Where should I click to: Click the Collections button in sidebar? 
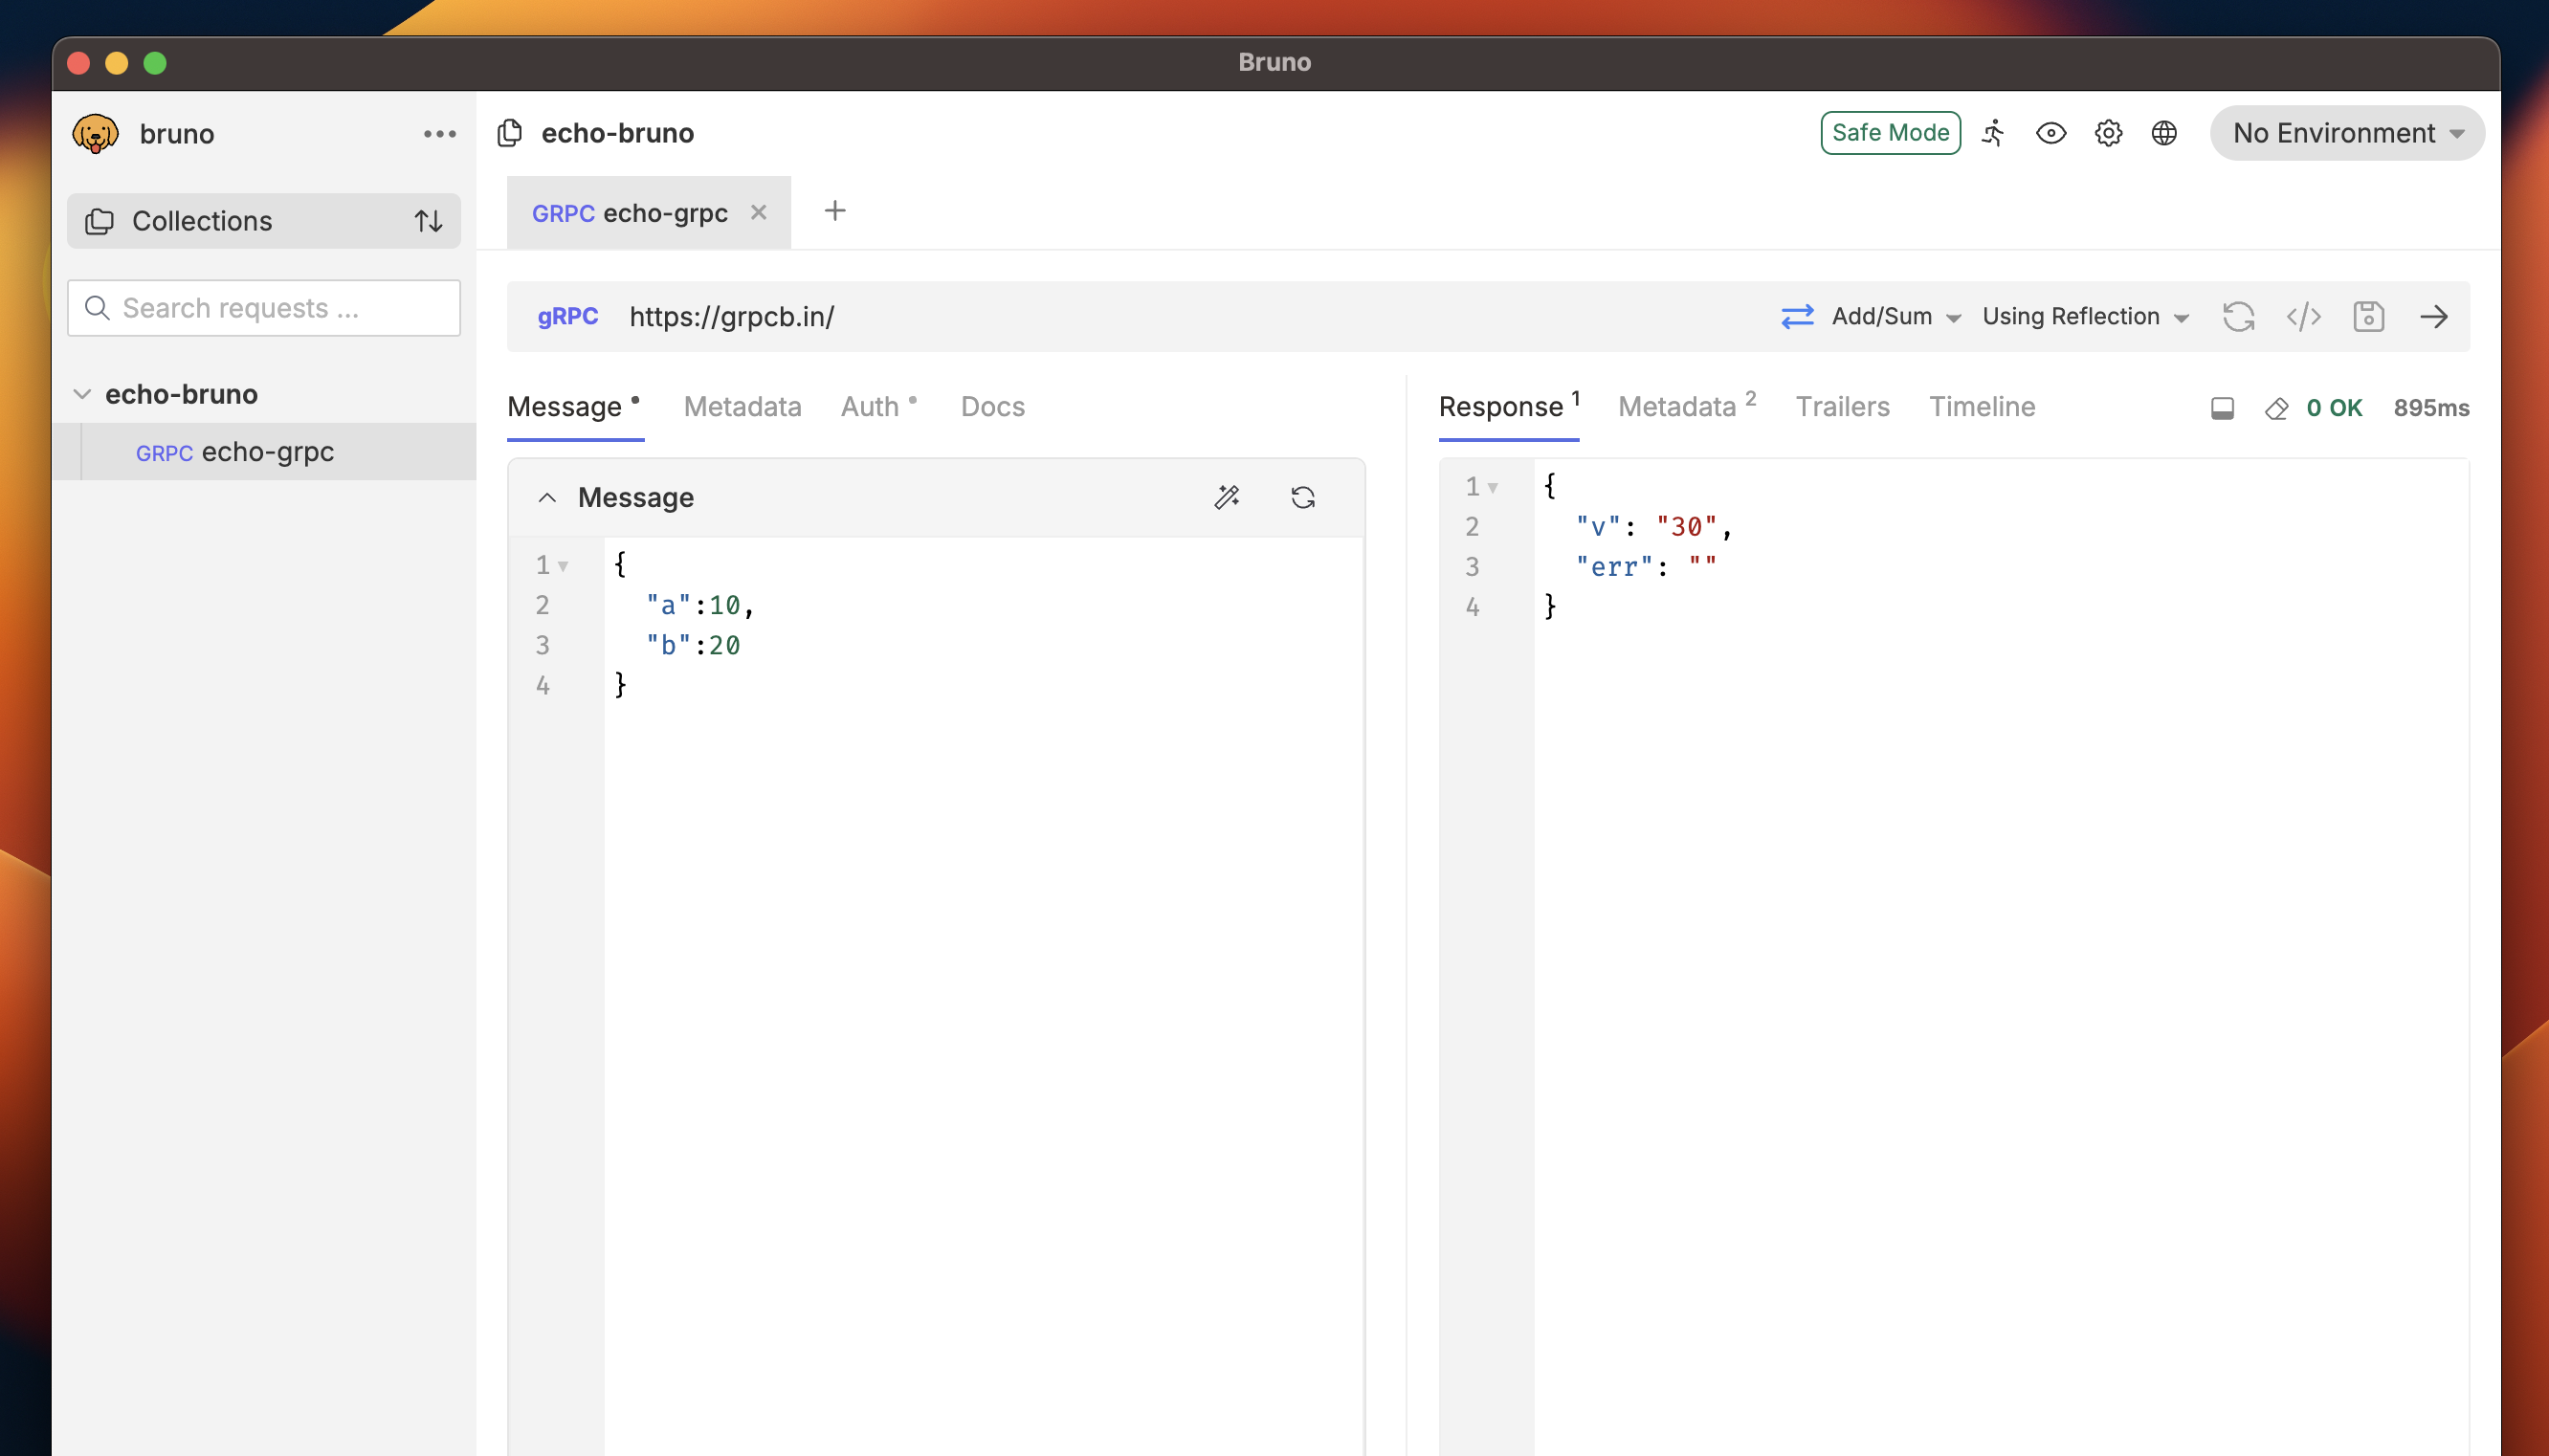[202, 221]
